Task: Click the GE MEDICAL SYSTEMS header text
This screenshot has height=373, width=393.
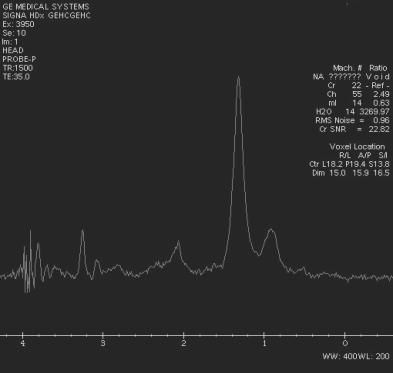Action: pos(46,7)
